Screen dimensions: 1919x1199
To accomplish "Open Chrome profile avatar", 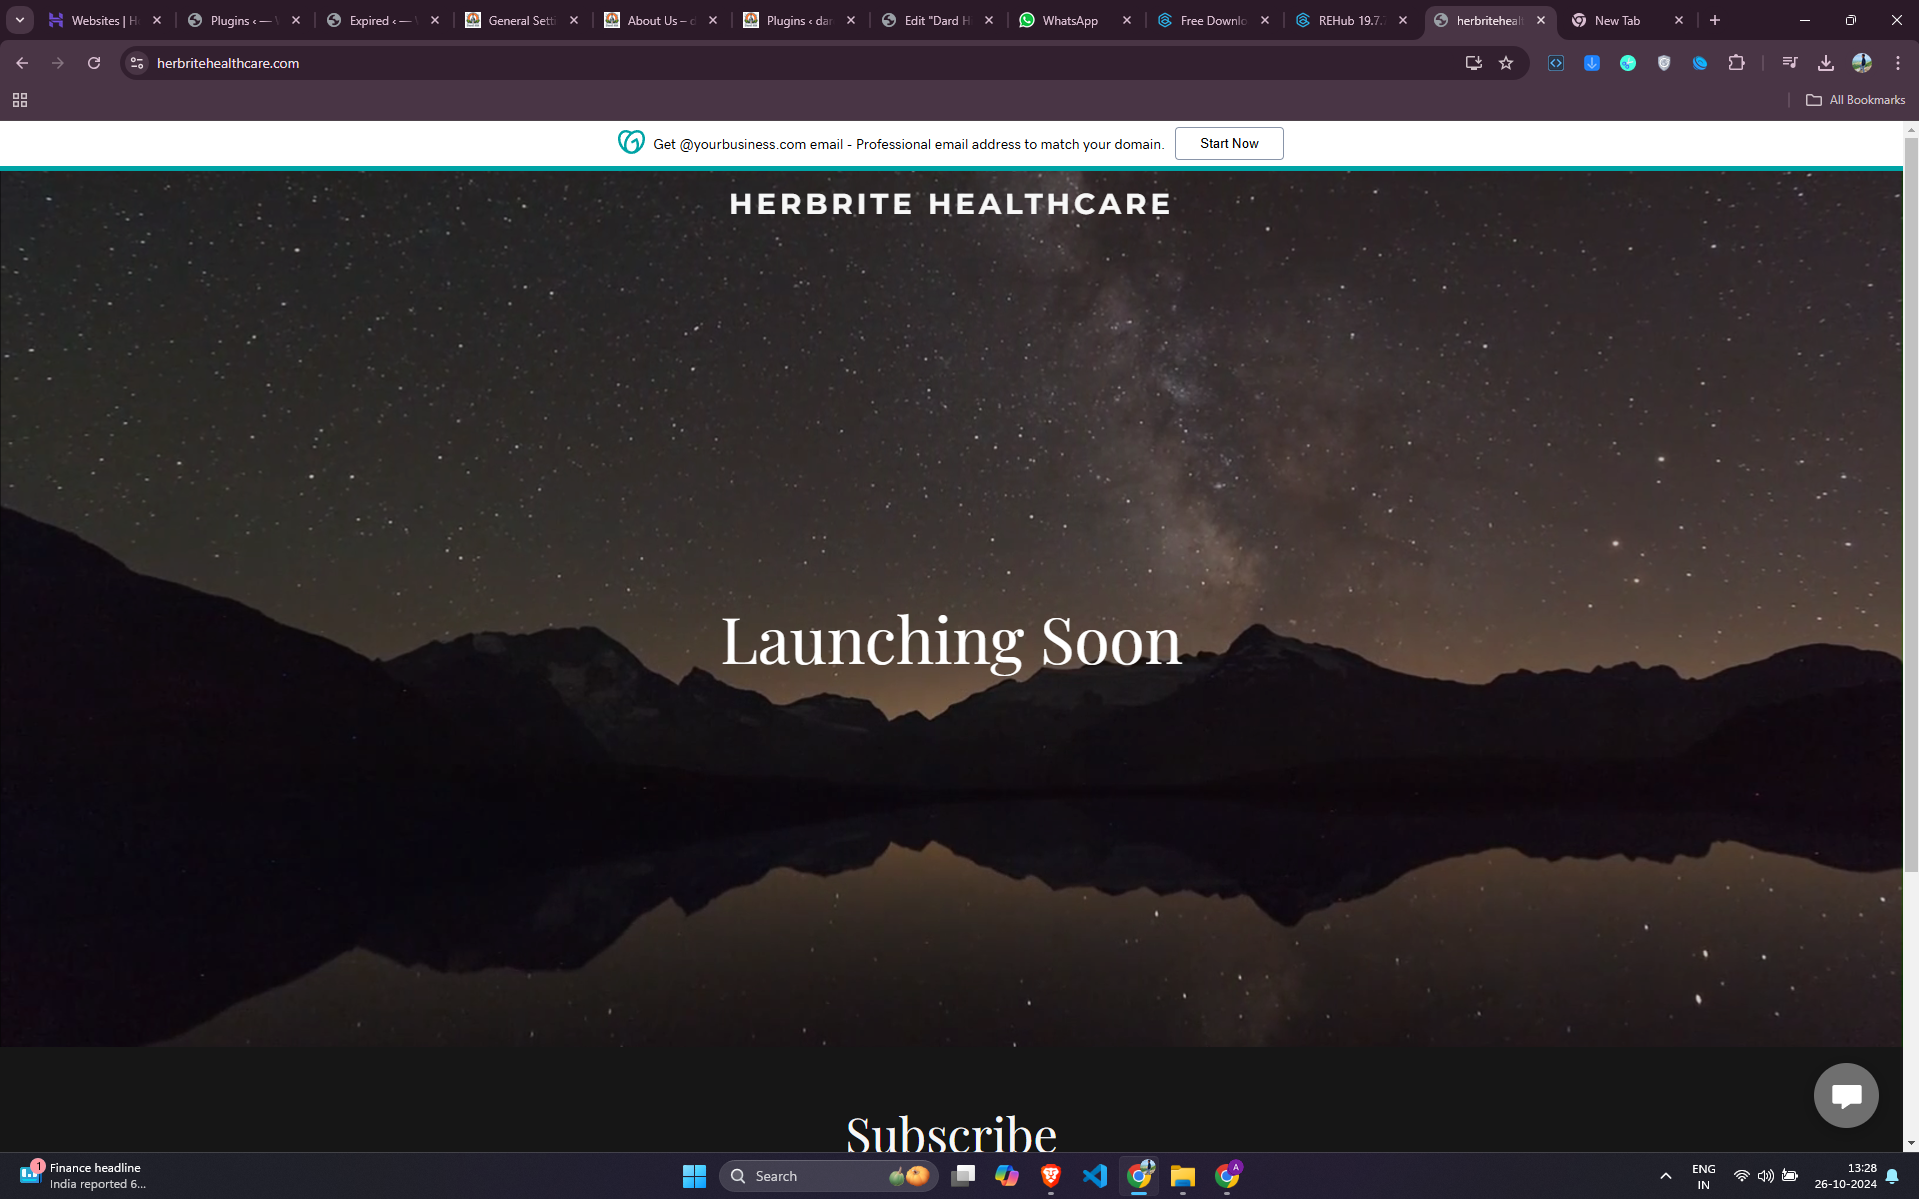I will click(x=1861, y=63).
